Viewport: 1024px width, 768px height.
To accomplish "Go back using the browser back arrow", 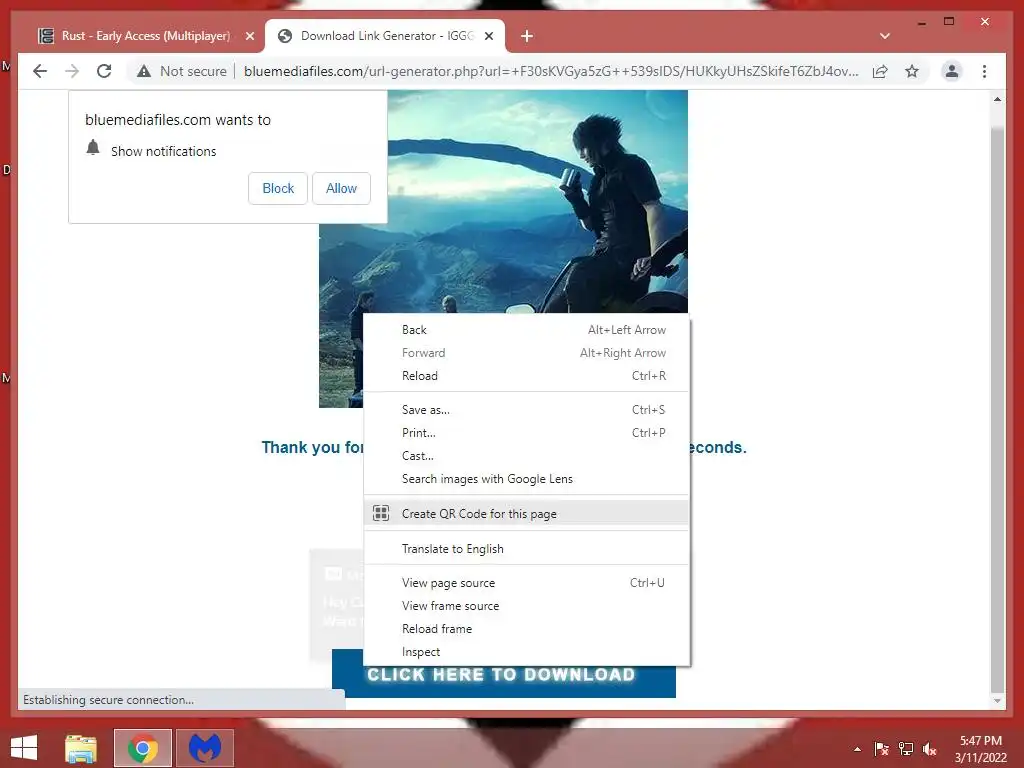I will pyautogui.click(x=40, y=71).
